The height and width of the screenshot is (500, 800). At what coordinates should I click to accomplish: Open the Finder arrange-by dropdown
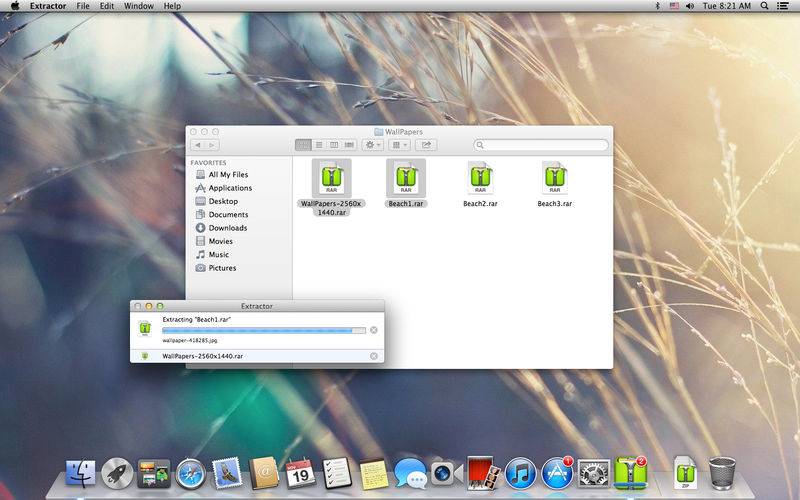[x=399, y=145]
